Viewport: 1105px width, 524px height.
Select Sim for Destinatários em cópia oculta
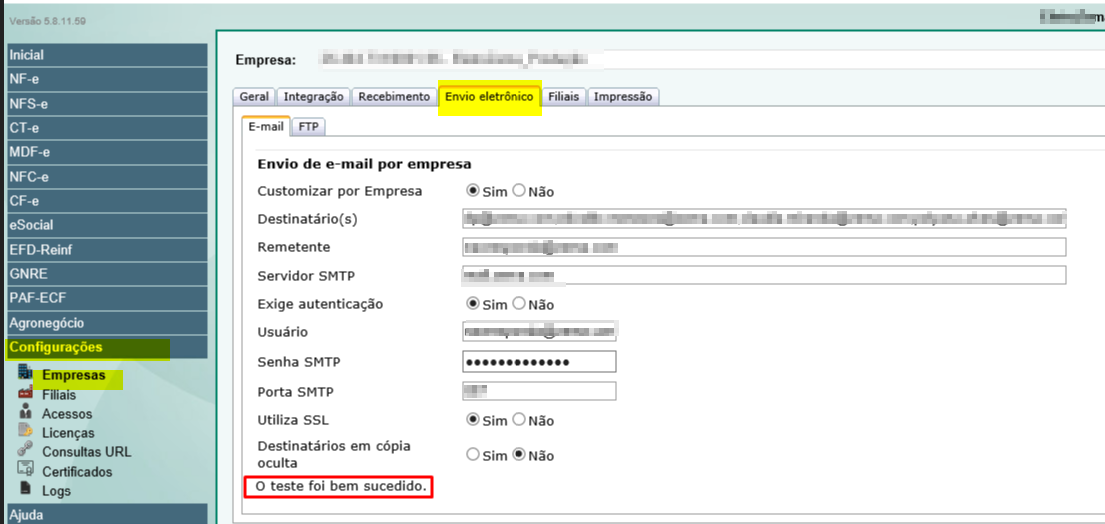pos(474,454)
